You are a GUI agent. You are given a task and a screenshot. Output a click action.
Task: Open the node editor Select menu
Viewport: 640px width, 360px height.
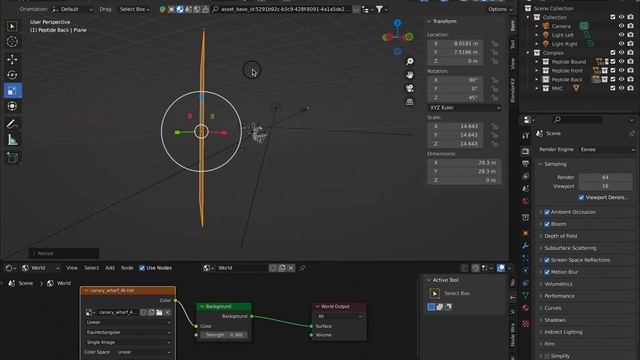(x=91, y=268)
